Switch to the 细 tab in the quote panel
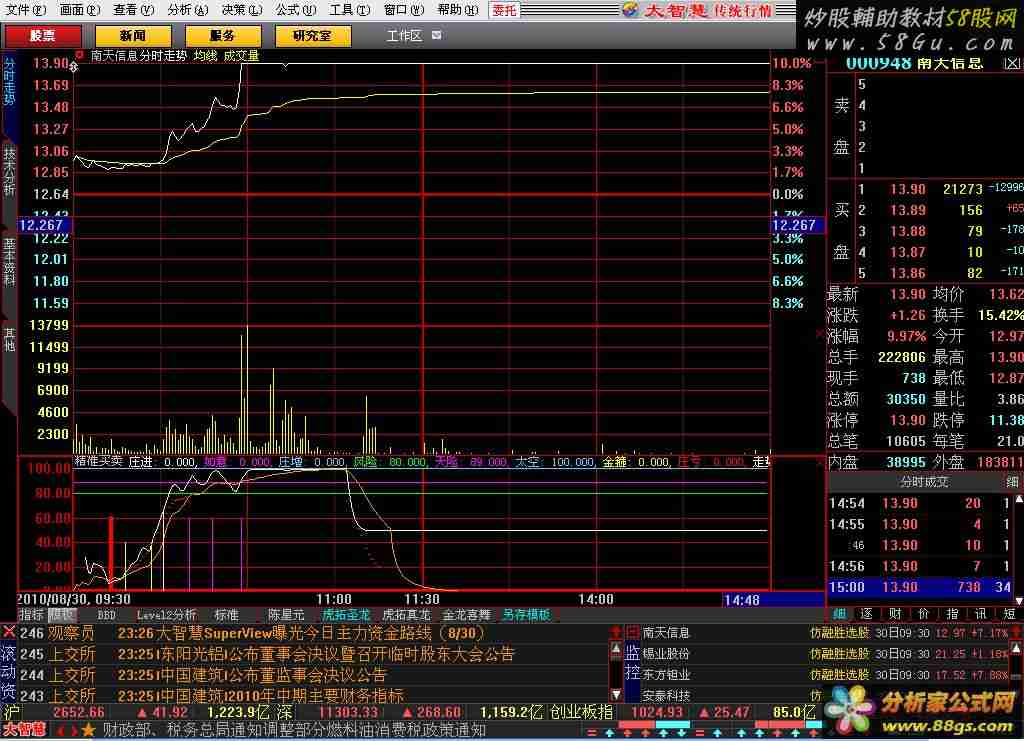1024x741 pixels. (839, 613)
